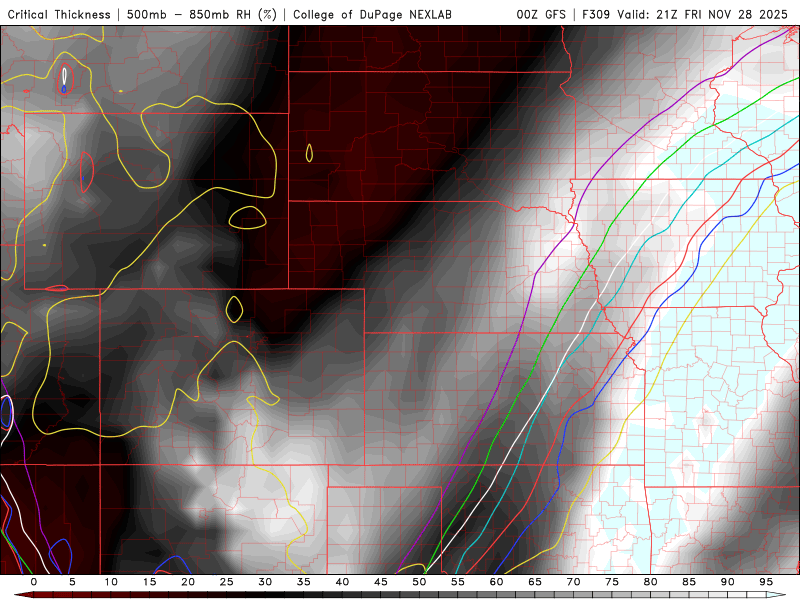The width and height of the screenshot is (800, 600).
Task: Click the '50' color scale label
Action: (x=419, y=582)
